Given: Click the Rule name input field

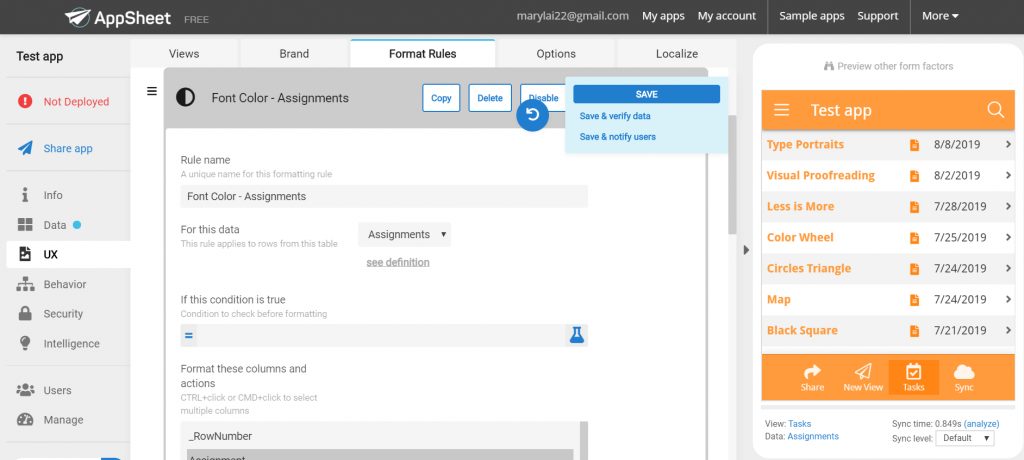Looking at the screenshot, I should click(x=384, y=196).
